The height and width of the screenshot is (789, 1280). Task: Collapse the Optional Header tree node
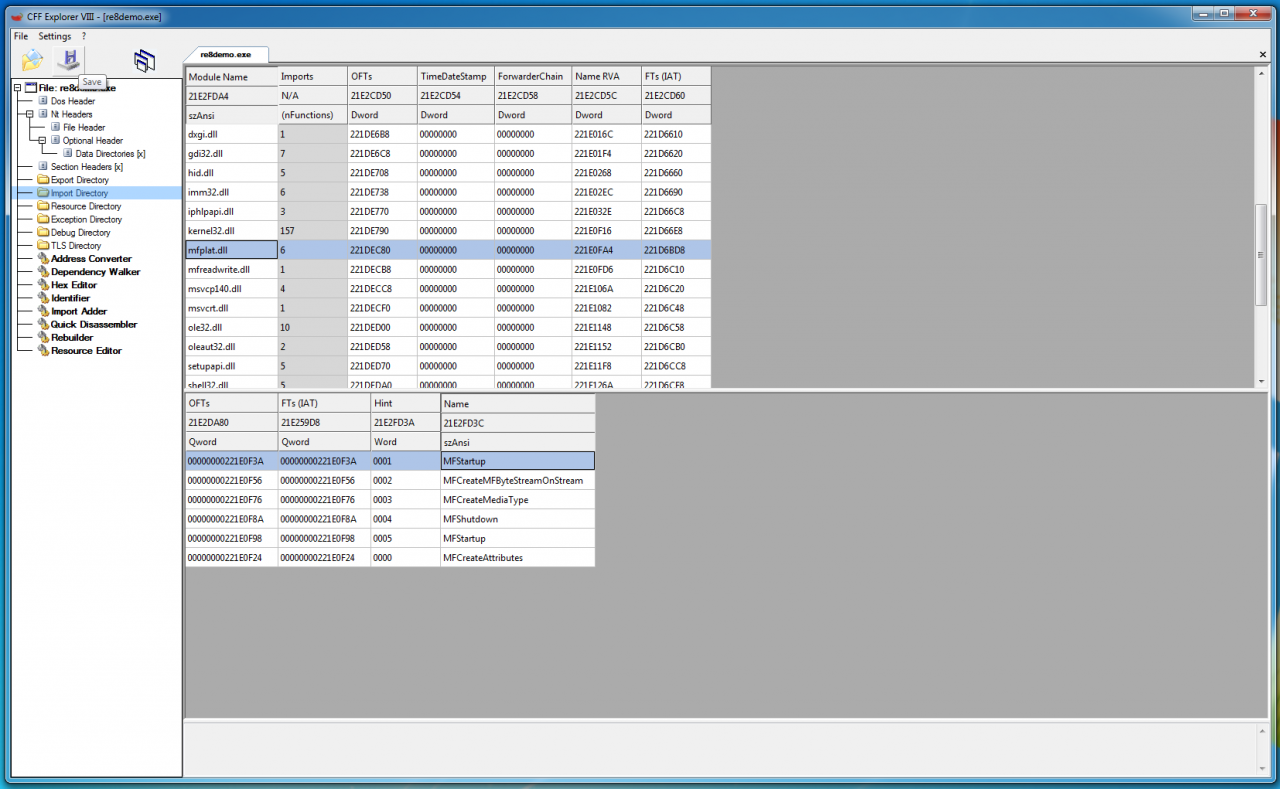pos(41,140)
